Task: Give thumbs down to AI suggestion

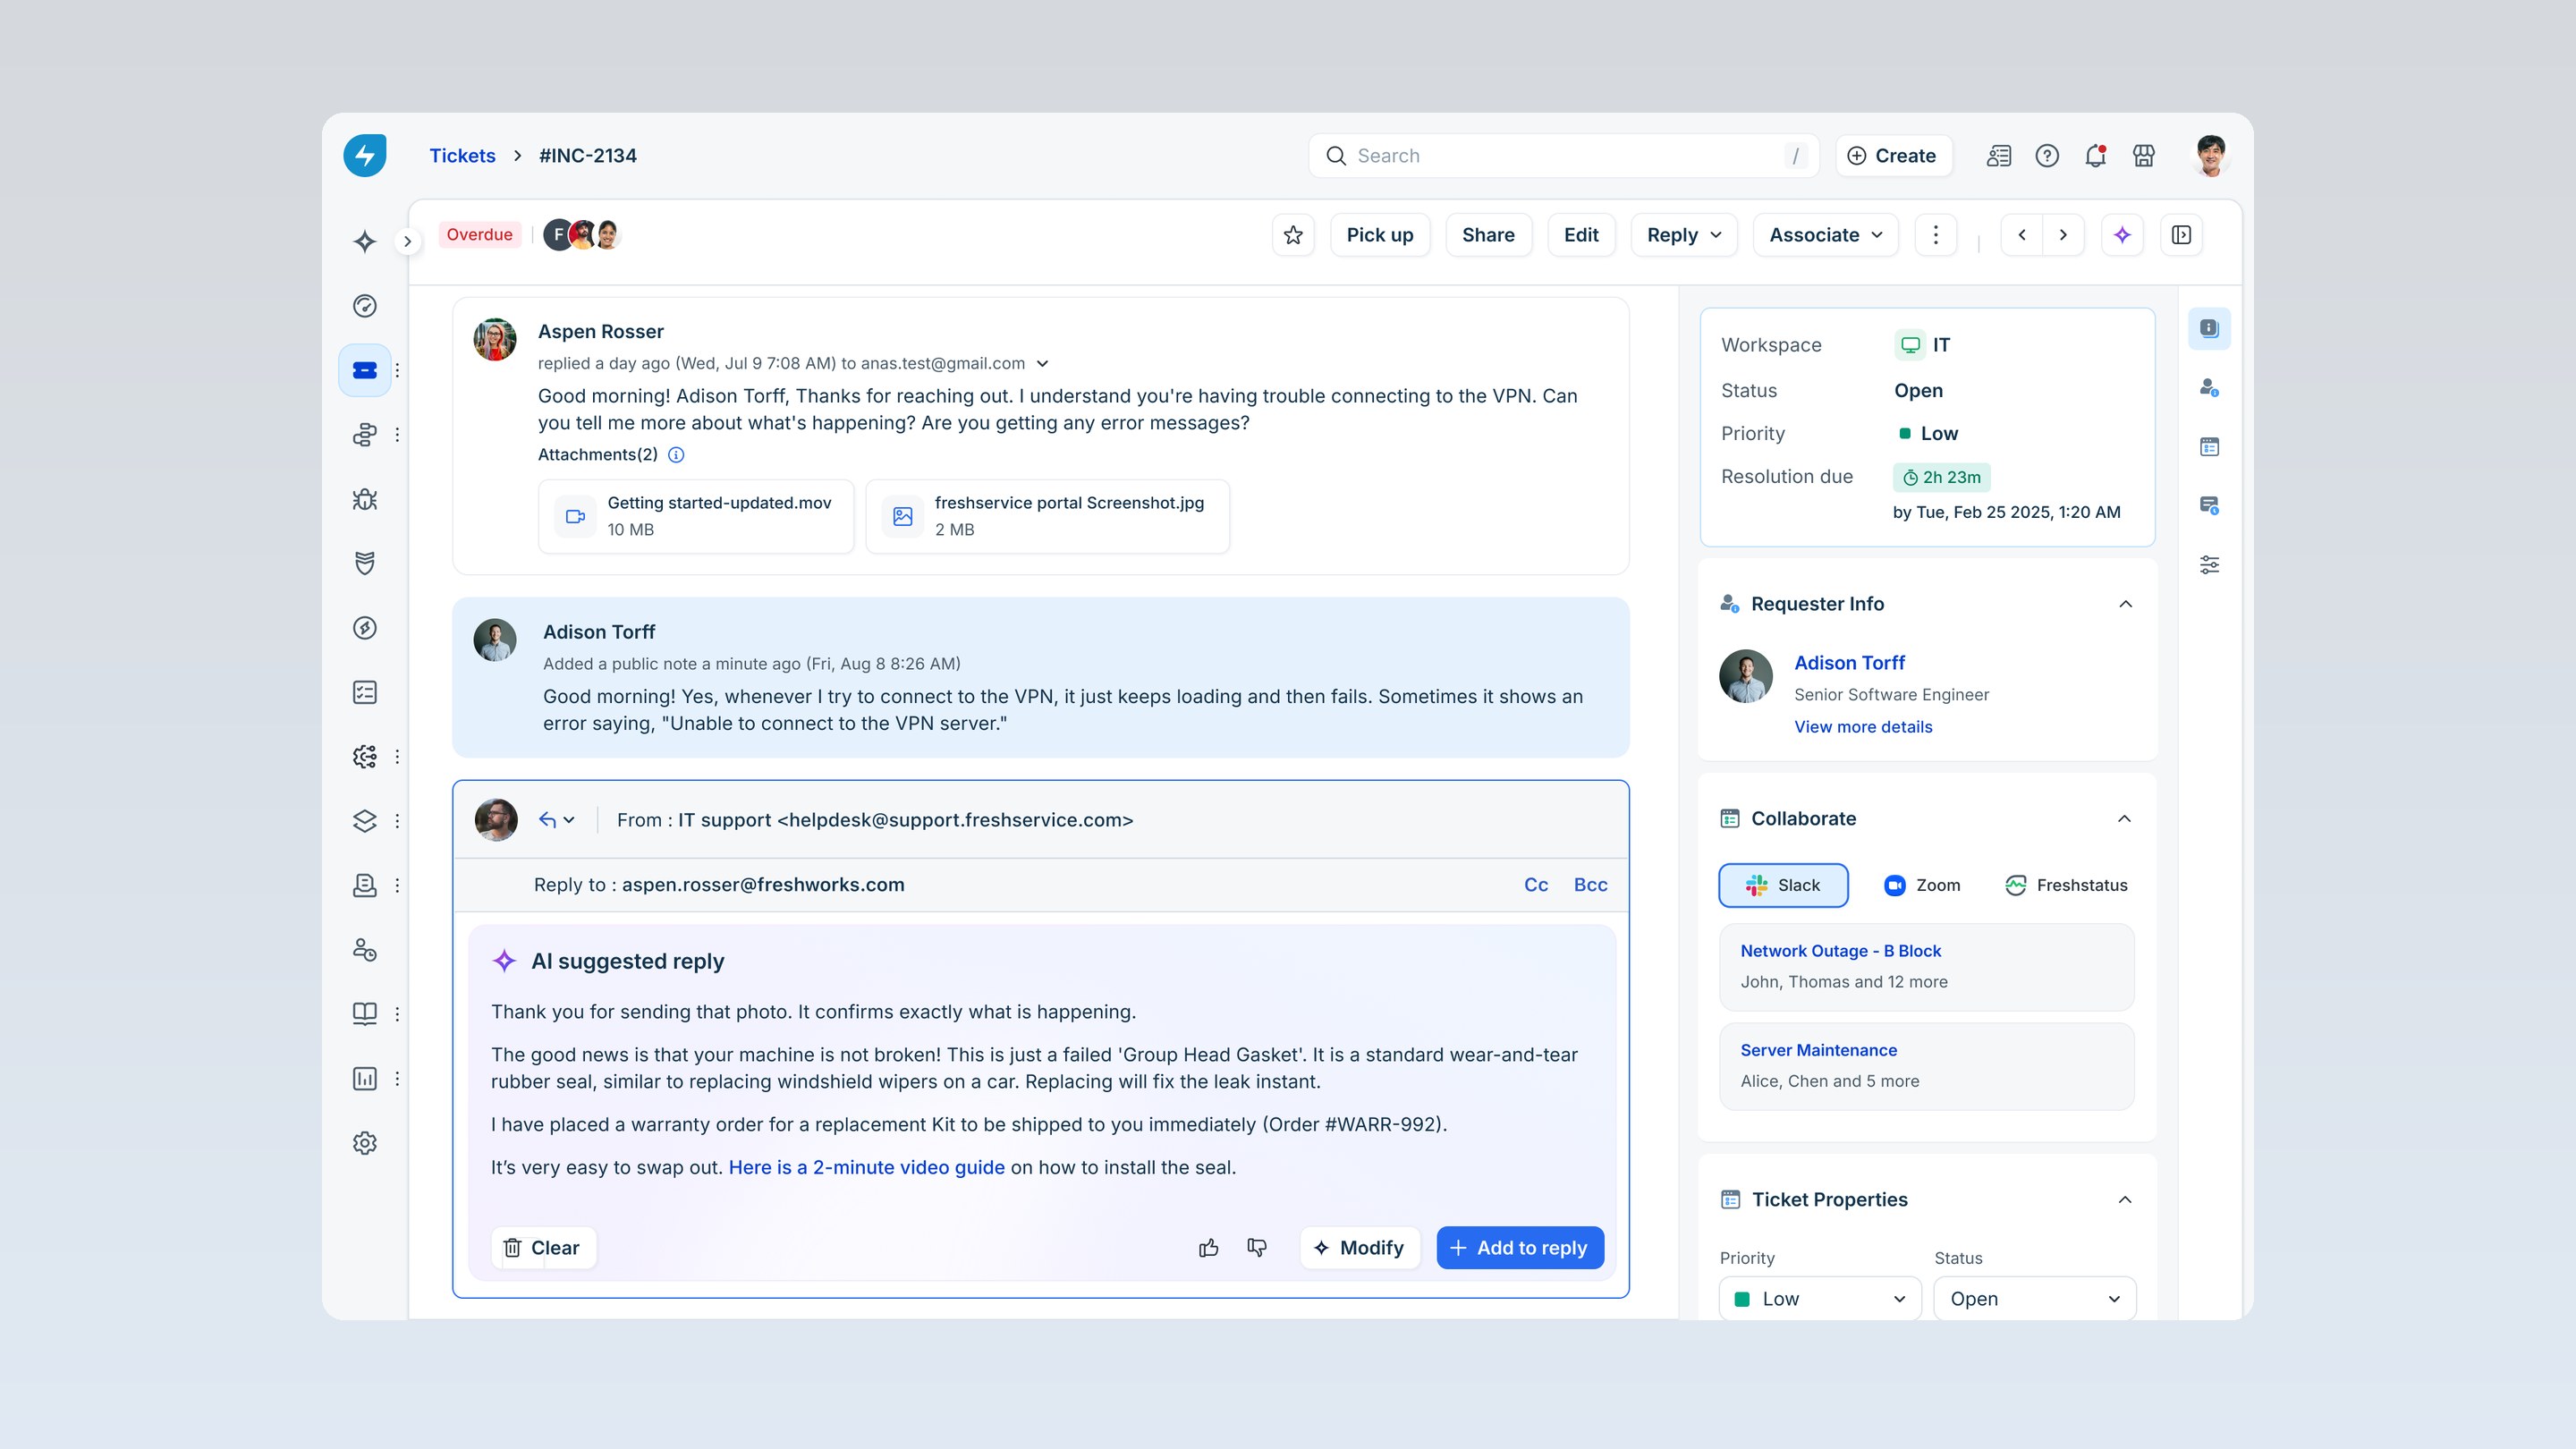Action: 1257,1247
